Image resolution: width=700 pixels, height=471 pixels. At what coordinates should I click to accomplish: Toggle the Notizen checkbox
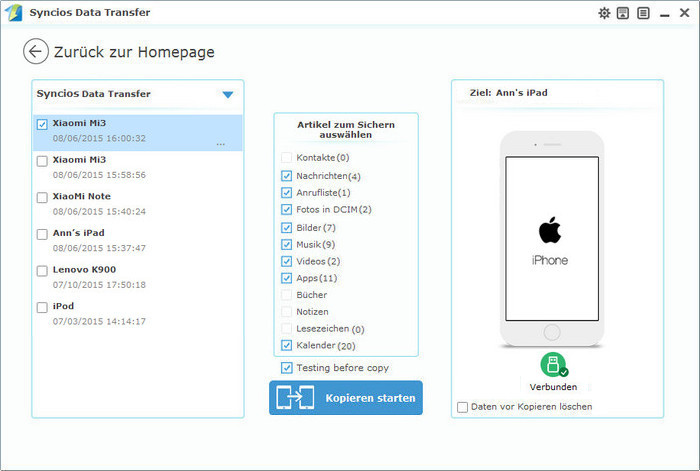point(287,312)
